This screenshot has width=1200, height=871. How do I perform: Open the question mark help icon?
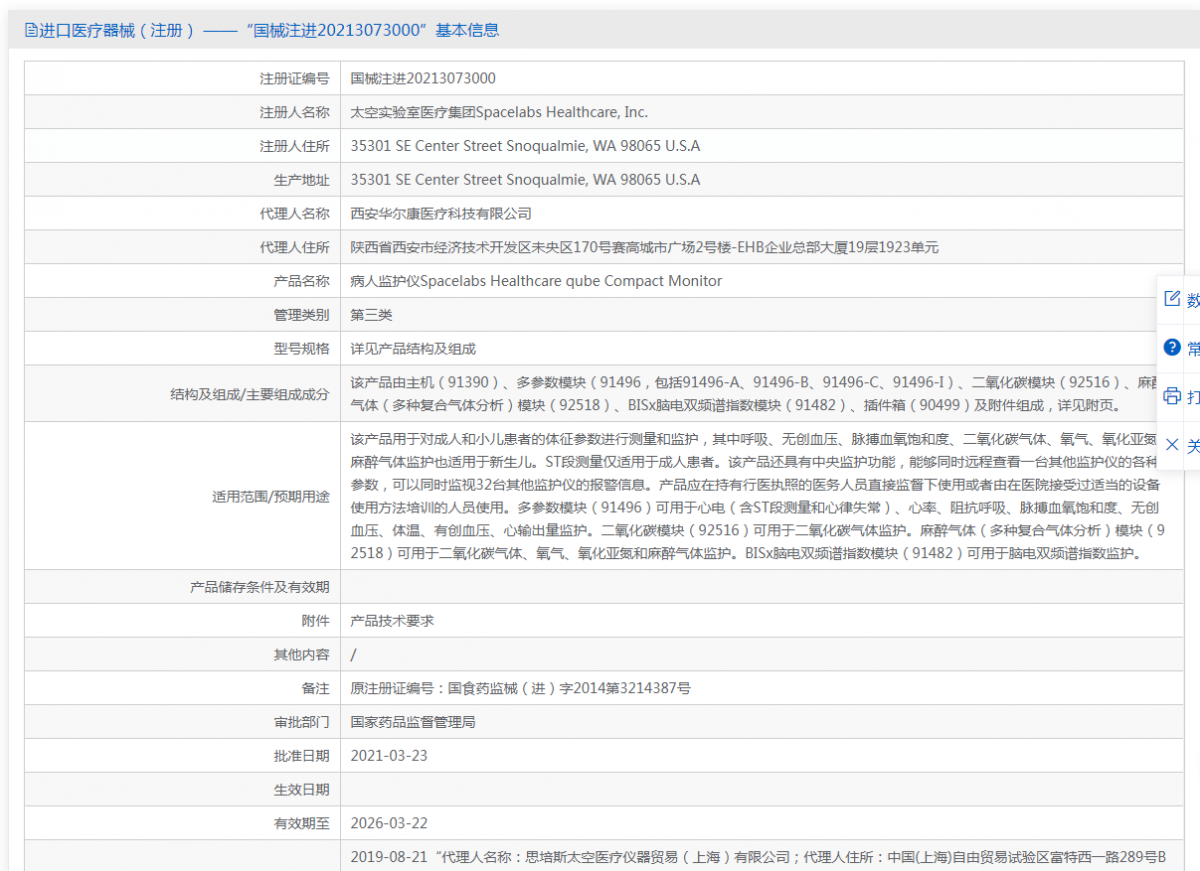(x=1172, y=347)
